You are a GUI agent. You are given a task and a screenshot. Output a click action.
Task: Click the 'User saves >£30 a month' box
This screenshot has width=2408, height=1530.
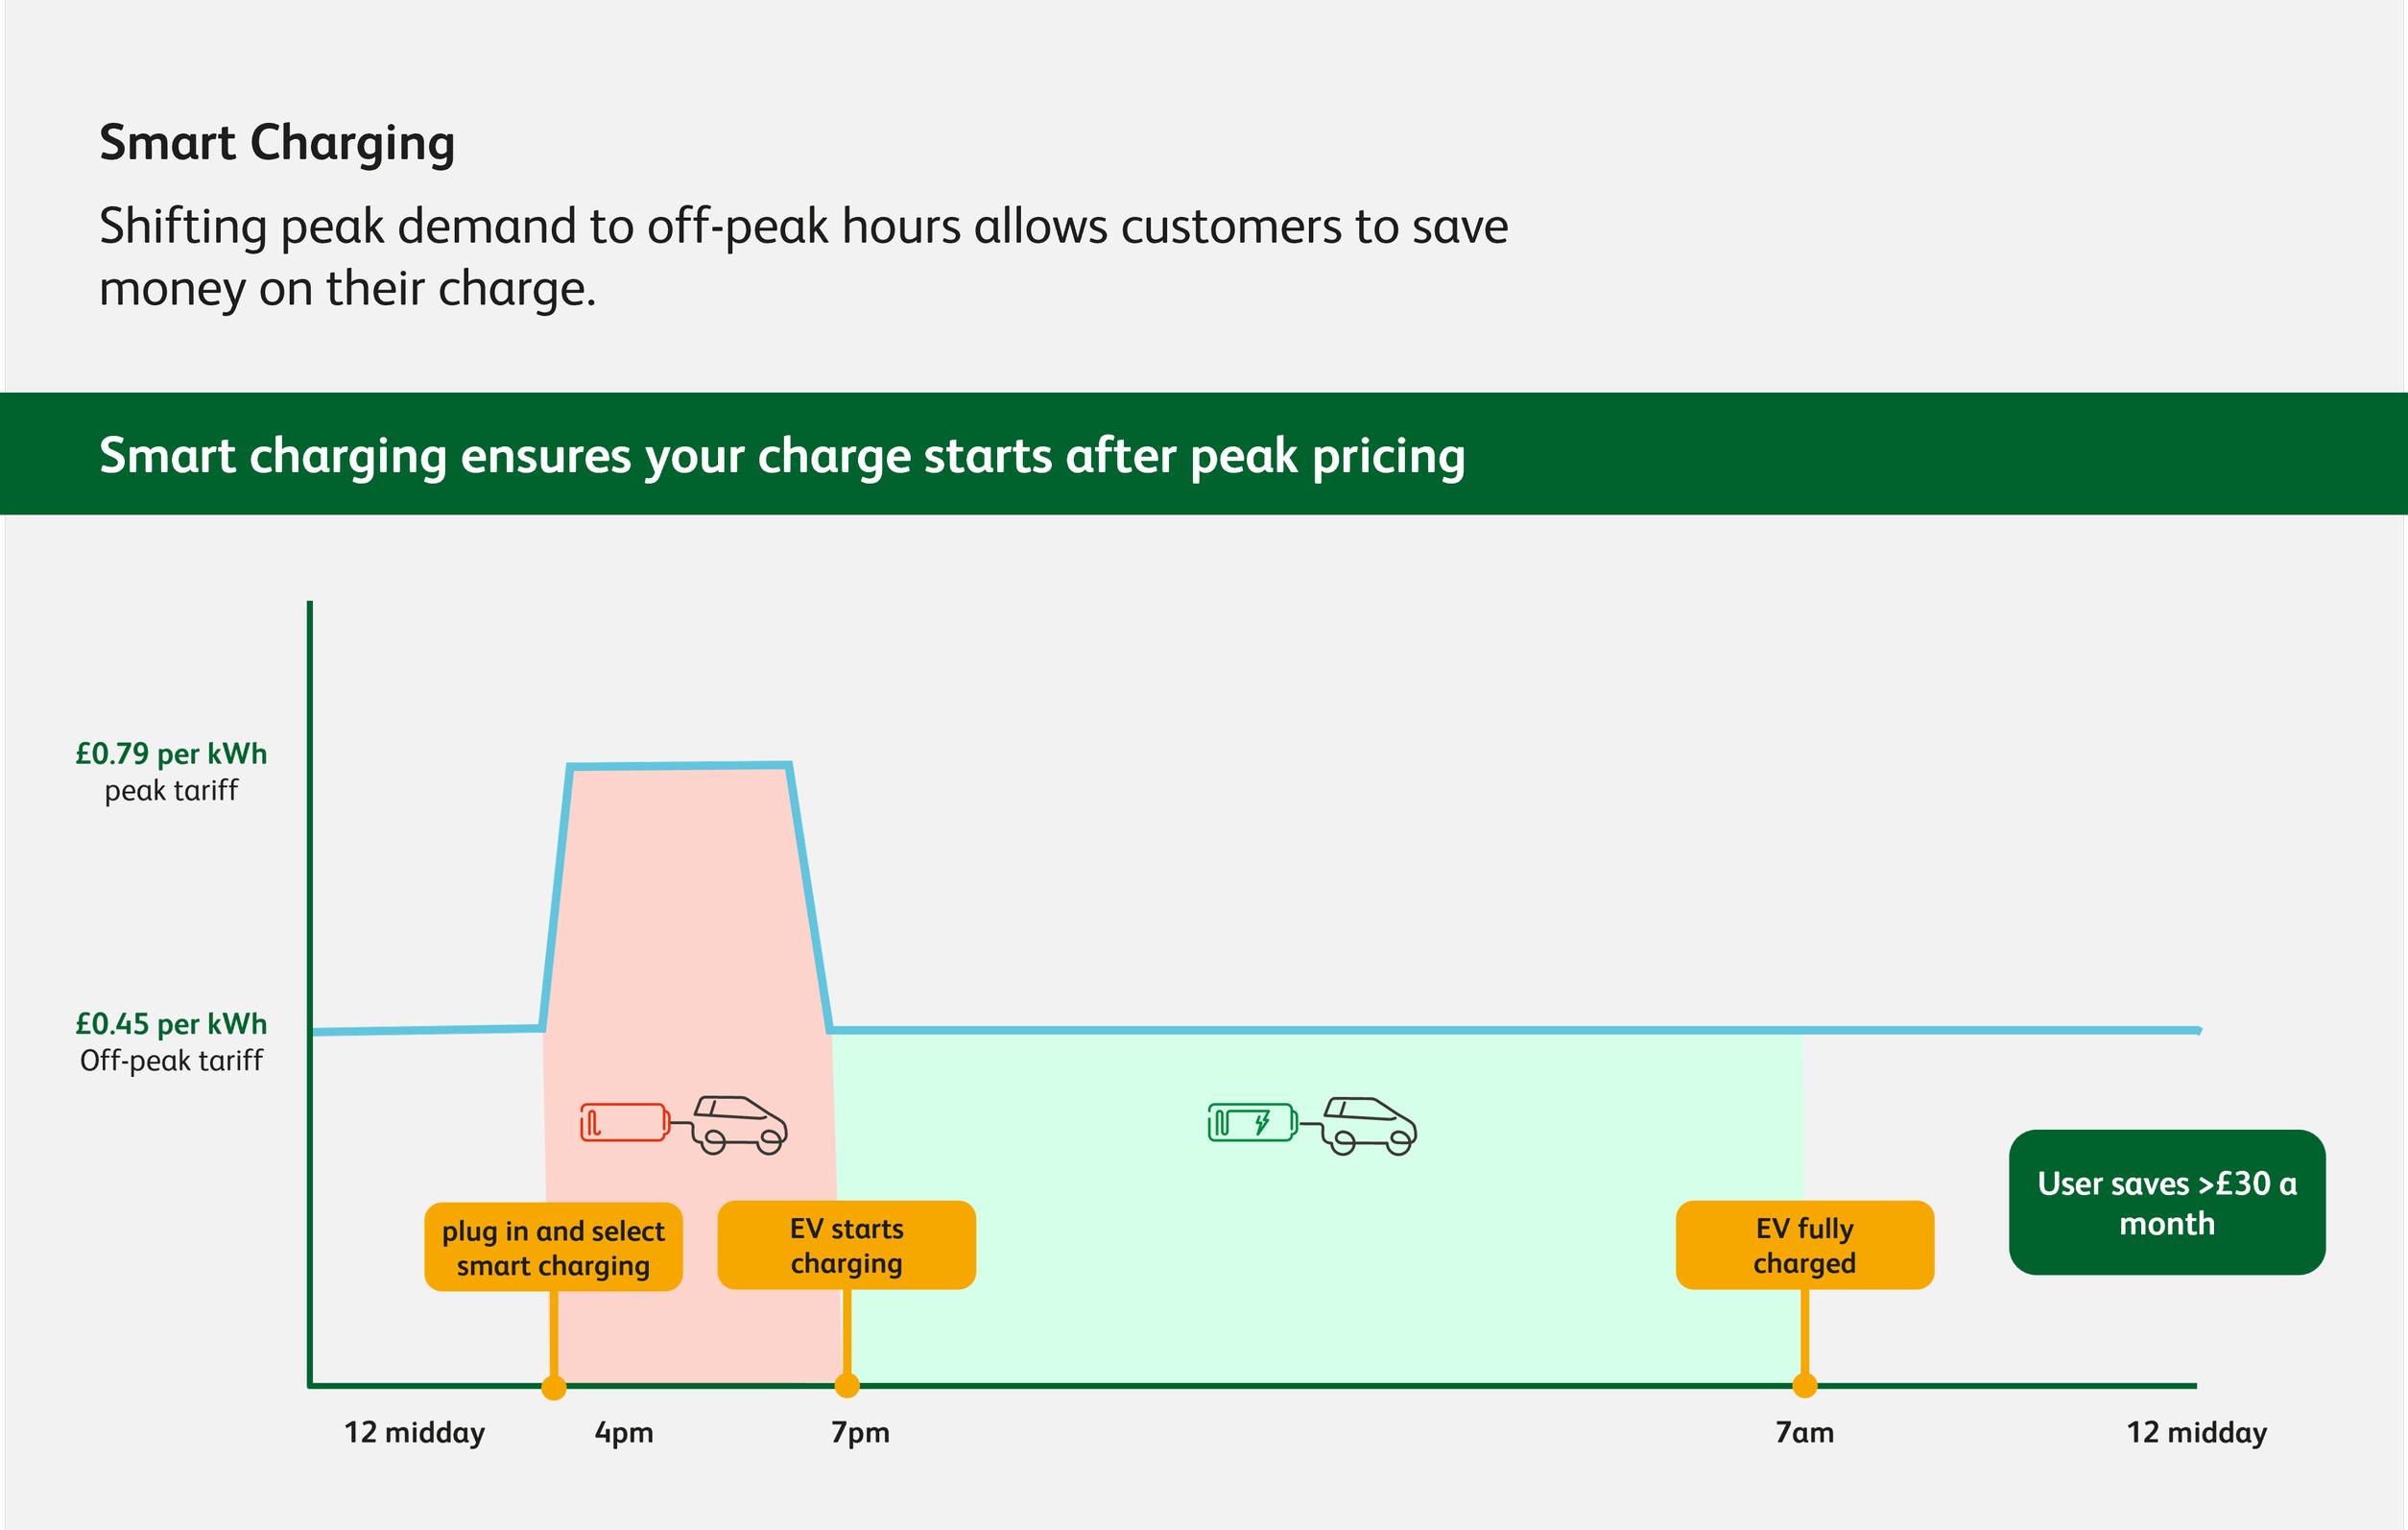click(x=2167, y=1202)
